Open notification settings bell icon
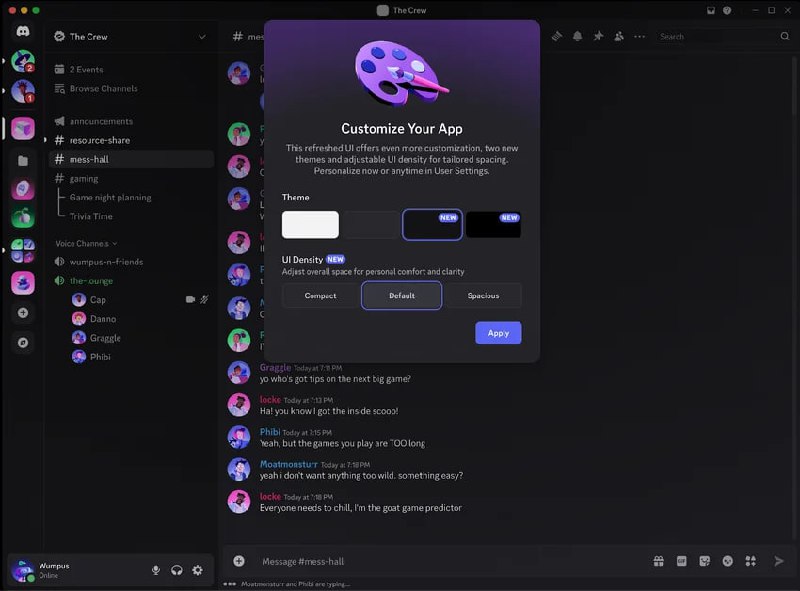800x591 pixels. tap(578, 36)
